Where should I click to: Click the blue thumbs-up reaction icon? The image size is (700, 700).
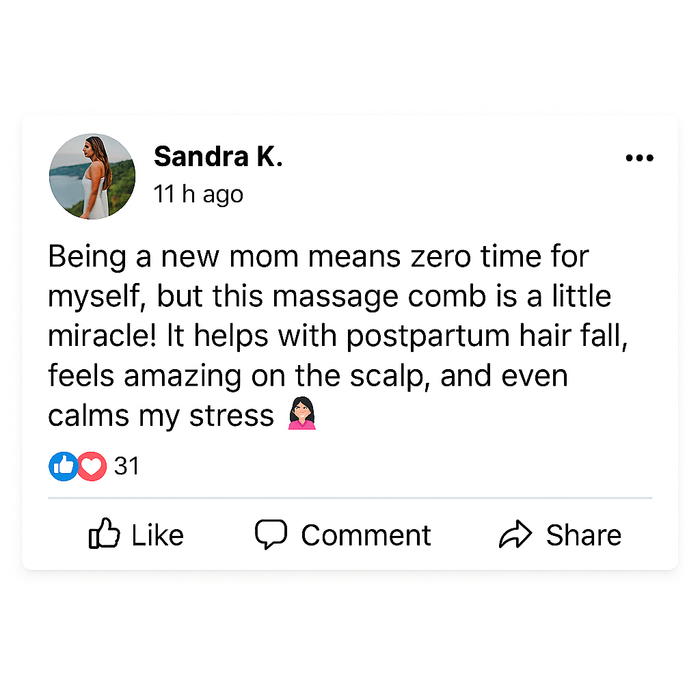pyautogui.click(x=63, y=466)
